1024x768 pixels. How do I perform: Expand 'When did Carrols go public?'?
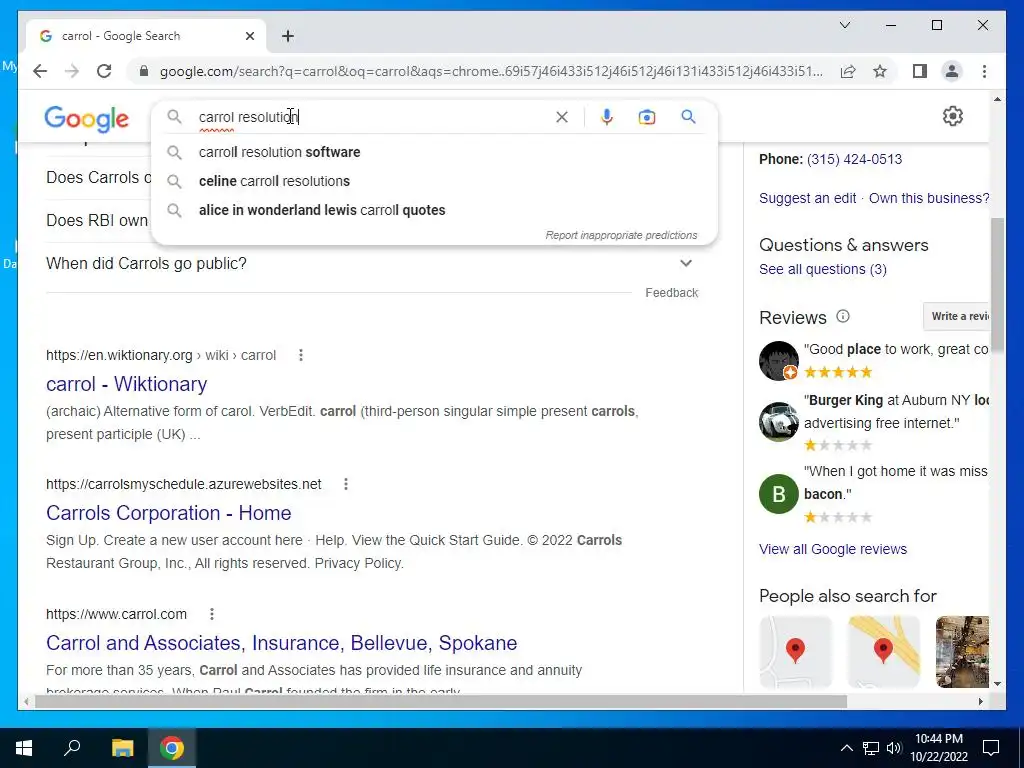[x=372, y=264]
